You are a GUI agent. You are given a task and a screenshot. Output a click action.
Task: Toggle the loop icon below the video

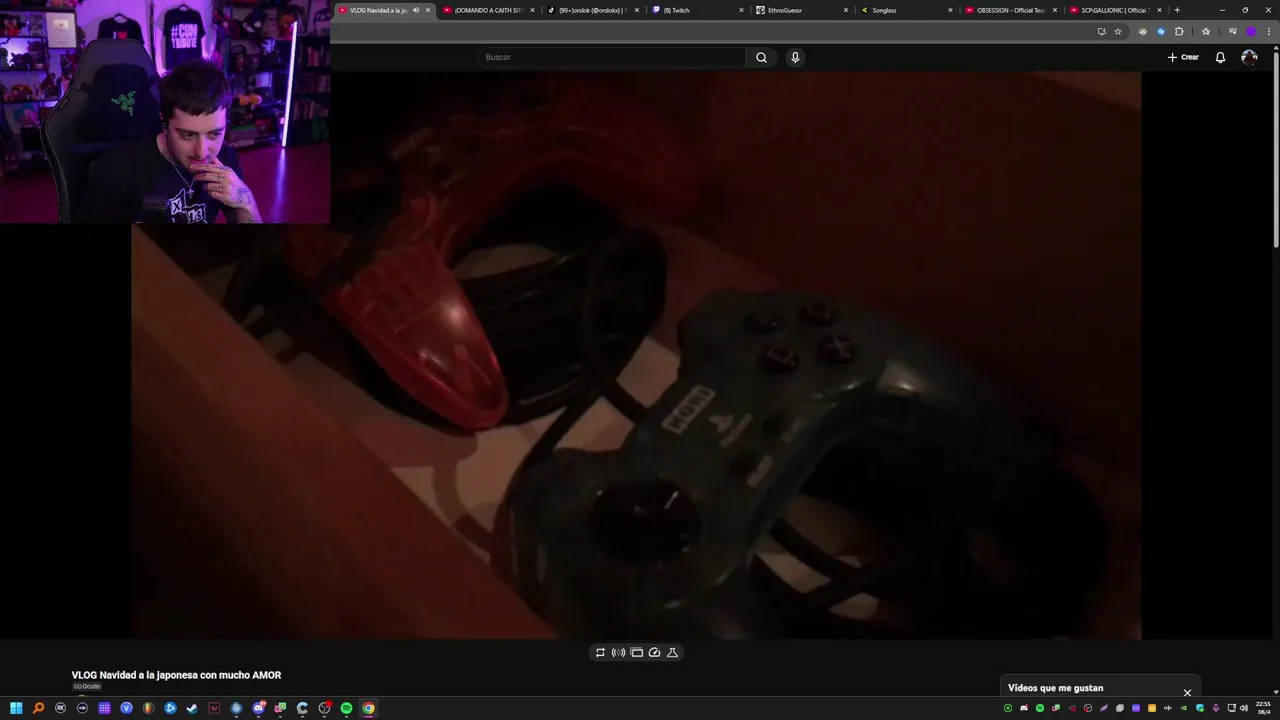click(600, 652)
